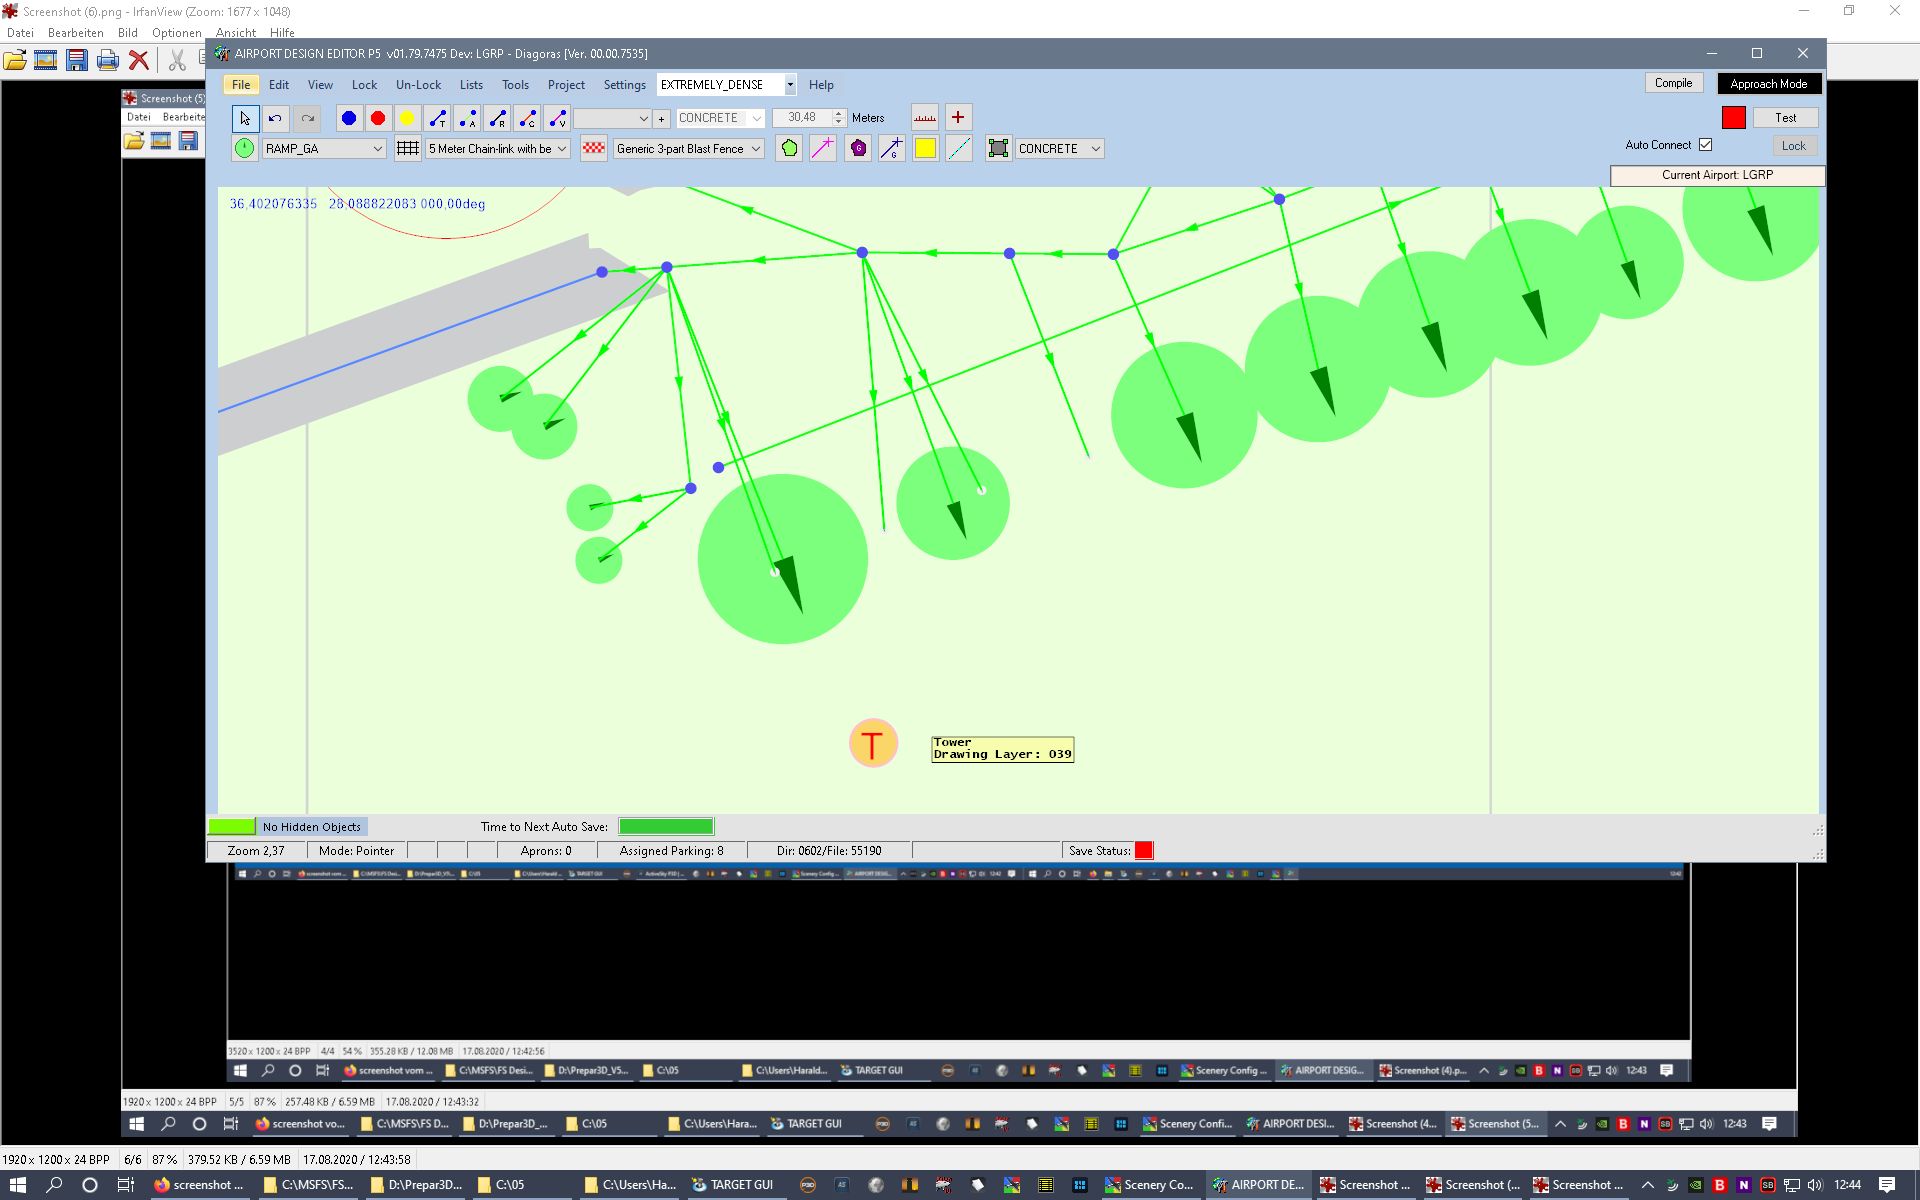Open the Lists menu
The height and width of the screenshot is (1200, 1920).
471,85
